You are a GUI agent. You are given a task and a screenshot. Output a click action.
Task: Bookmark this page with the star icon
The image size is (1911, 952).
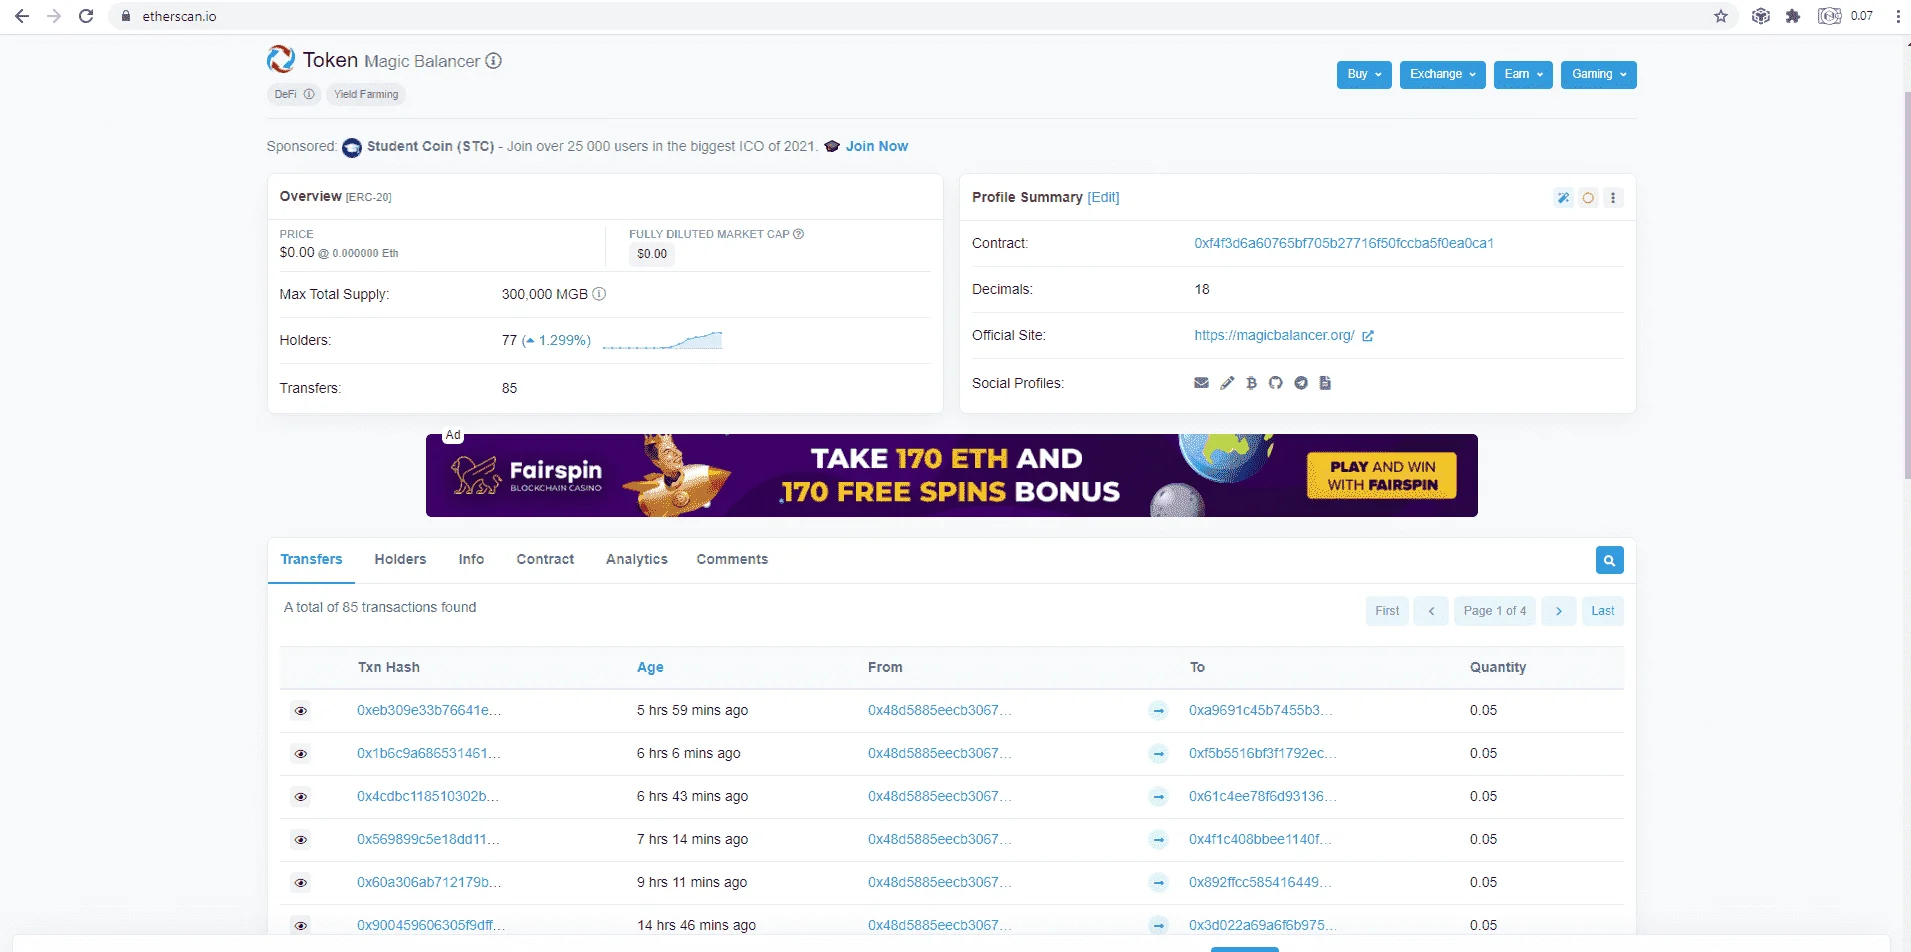pos(1721,16)
